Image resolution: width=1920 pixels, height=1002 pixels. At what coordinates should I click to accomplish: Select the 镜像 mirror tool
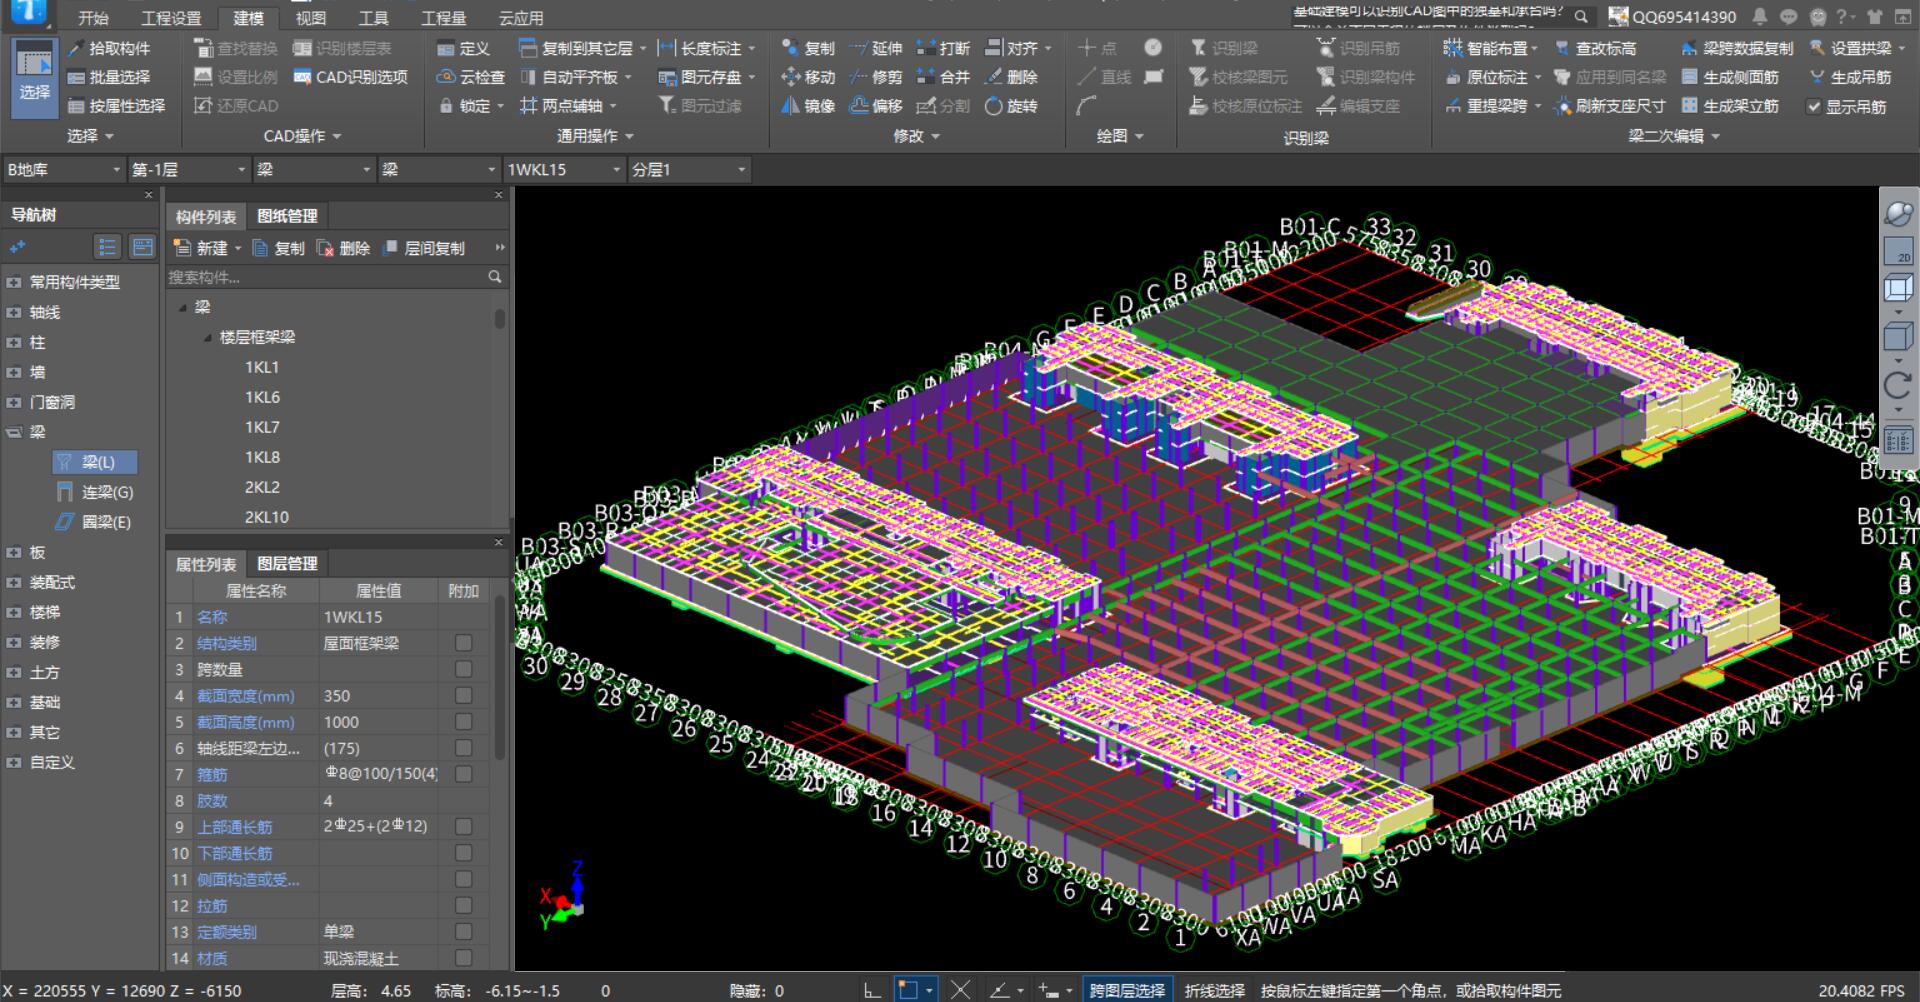[x=808, y=106]
